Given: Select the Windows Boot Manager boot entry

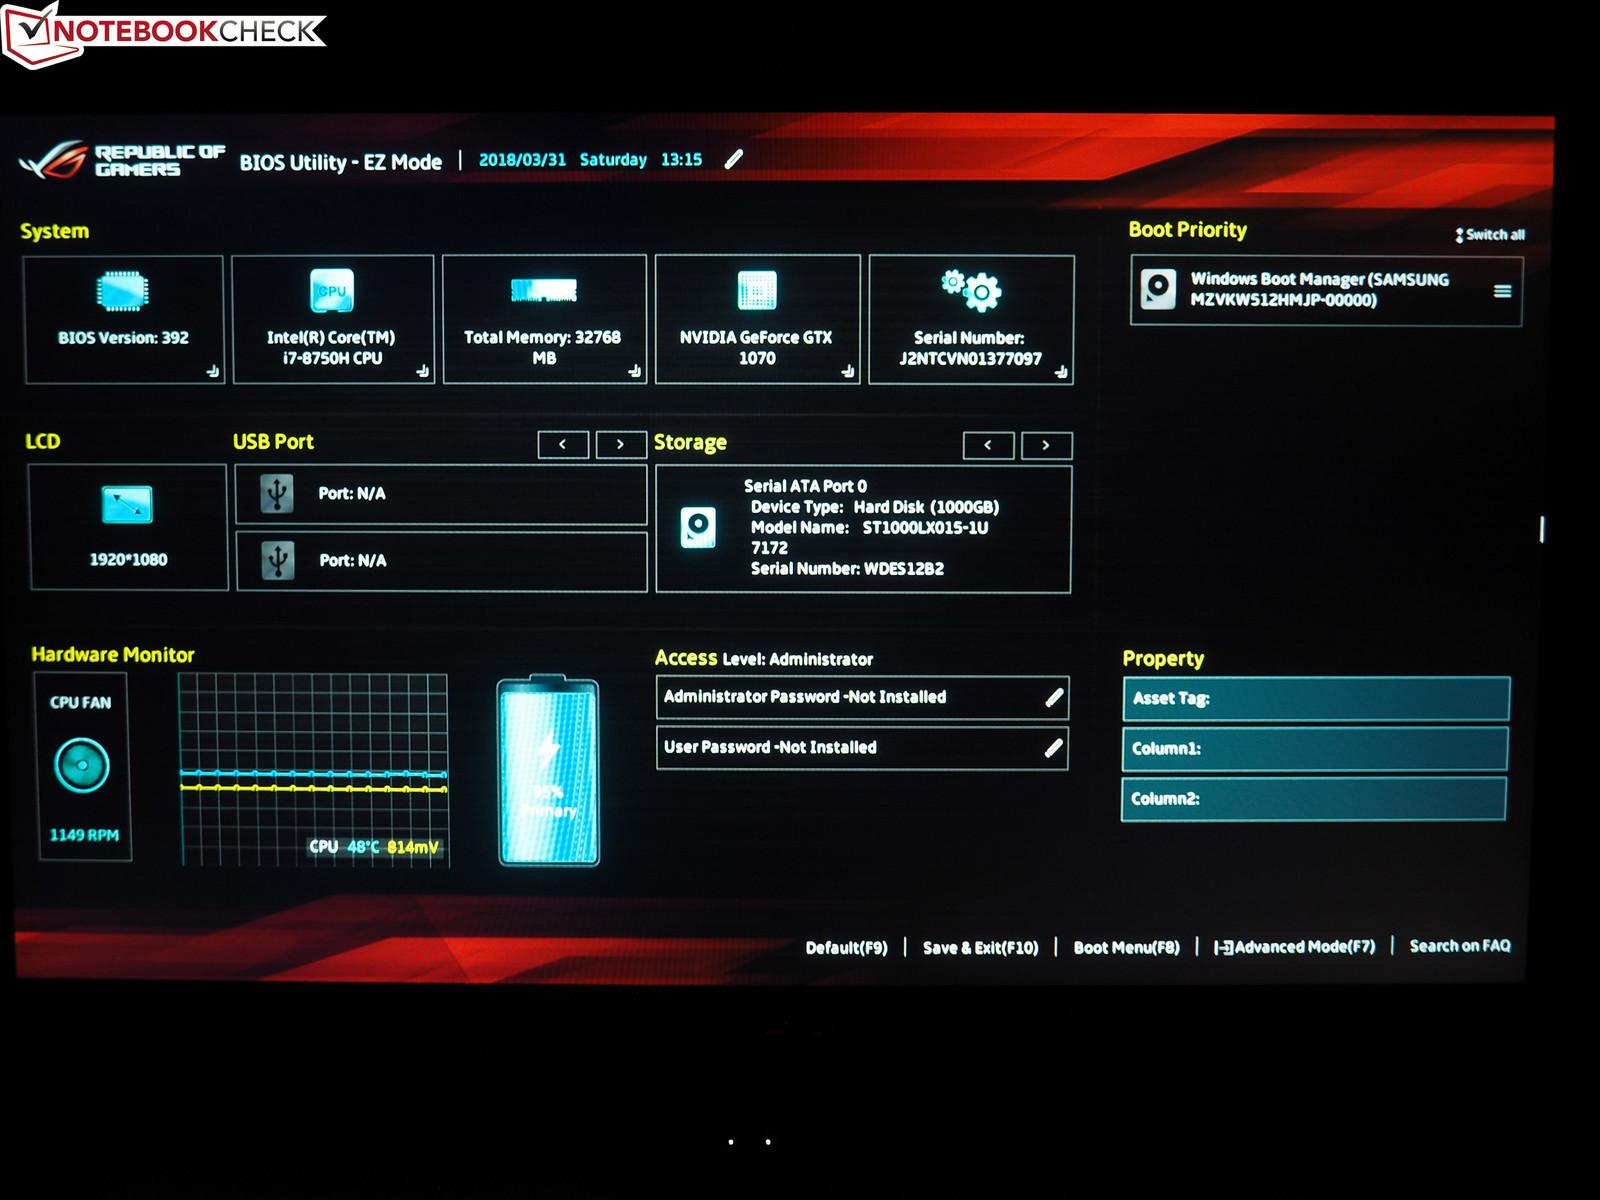Looking at the screenshot, I should pos(1326,291).
